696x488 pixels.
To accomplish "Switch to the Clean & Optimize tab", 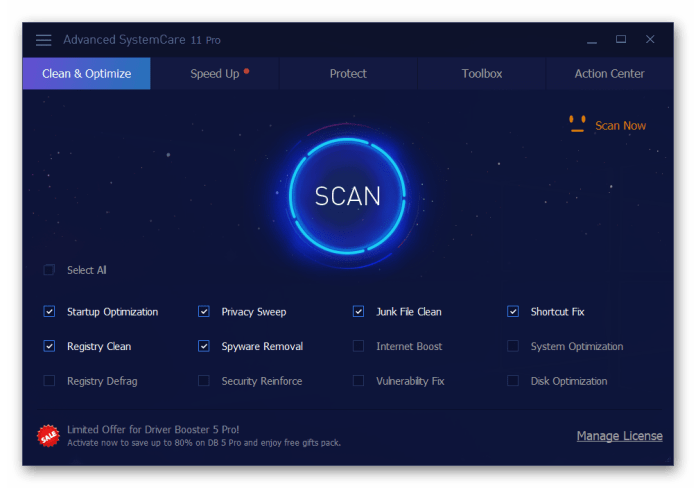I will point(87,73).
